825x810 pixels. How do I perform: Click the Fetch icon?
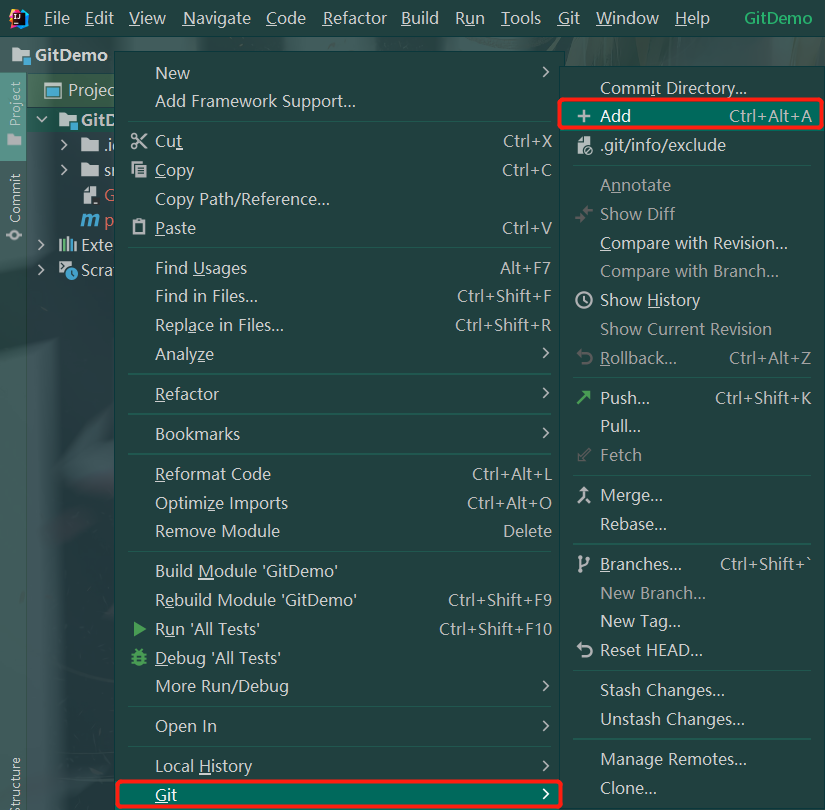[583, 455]
